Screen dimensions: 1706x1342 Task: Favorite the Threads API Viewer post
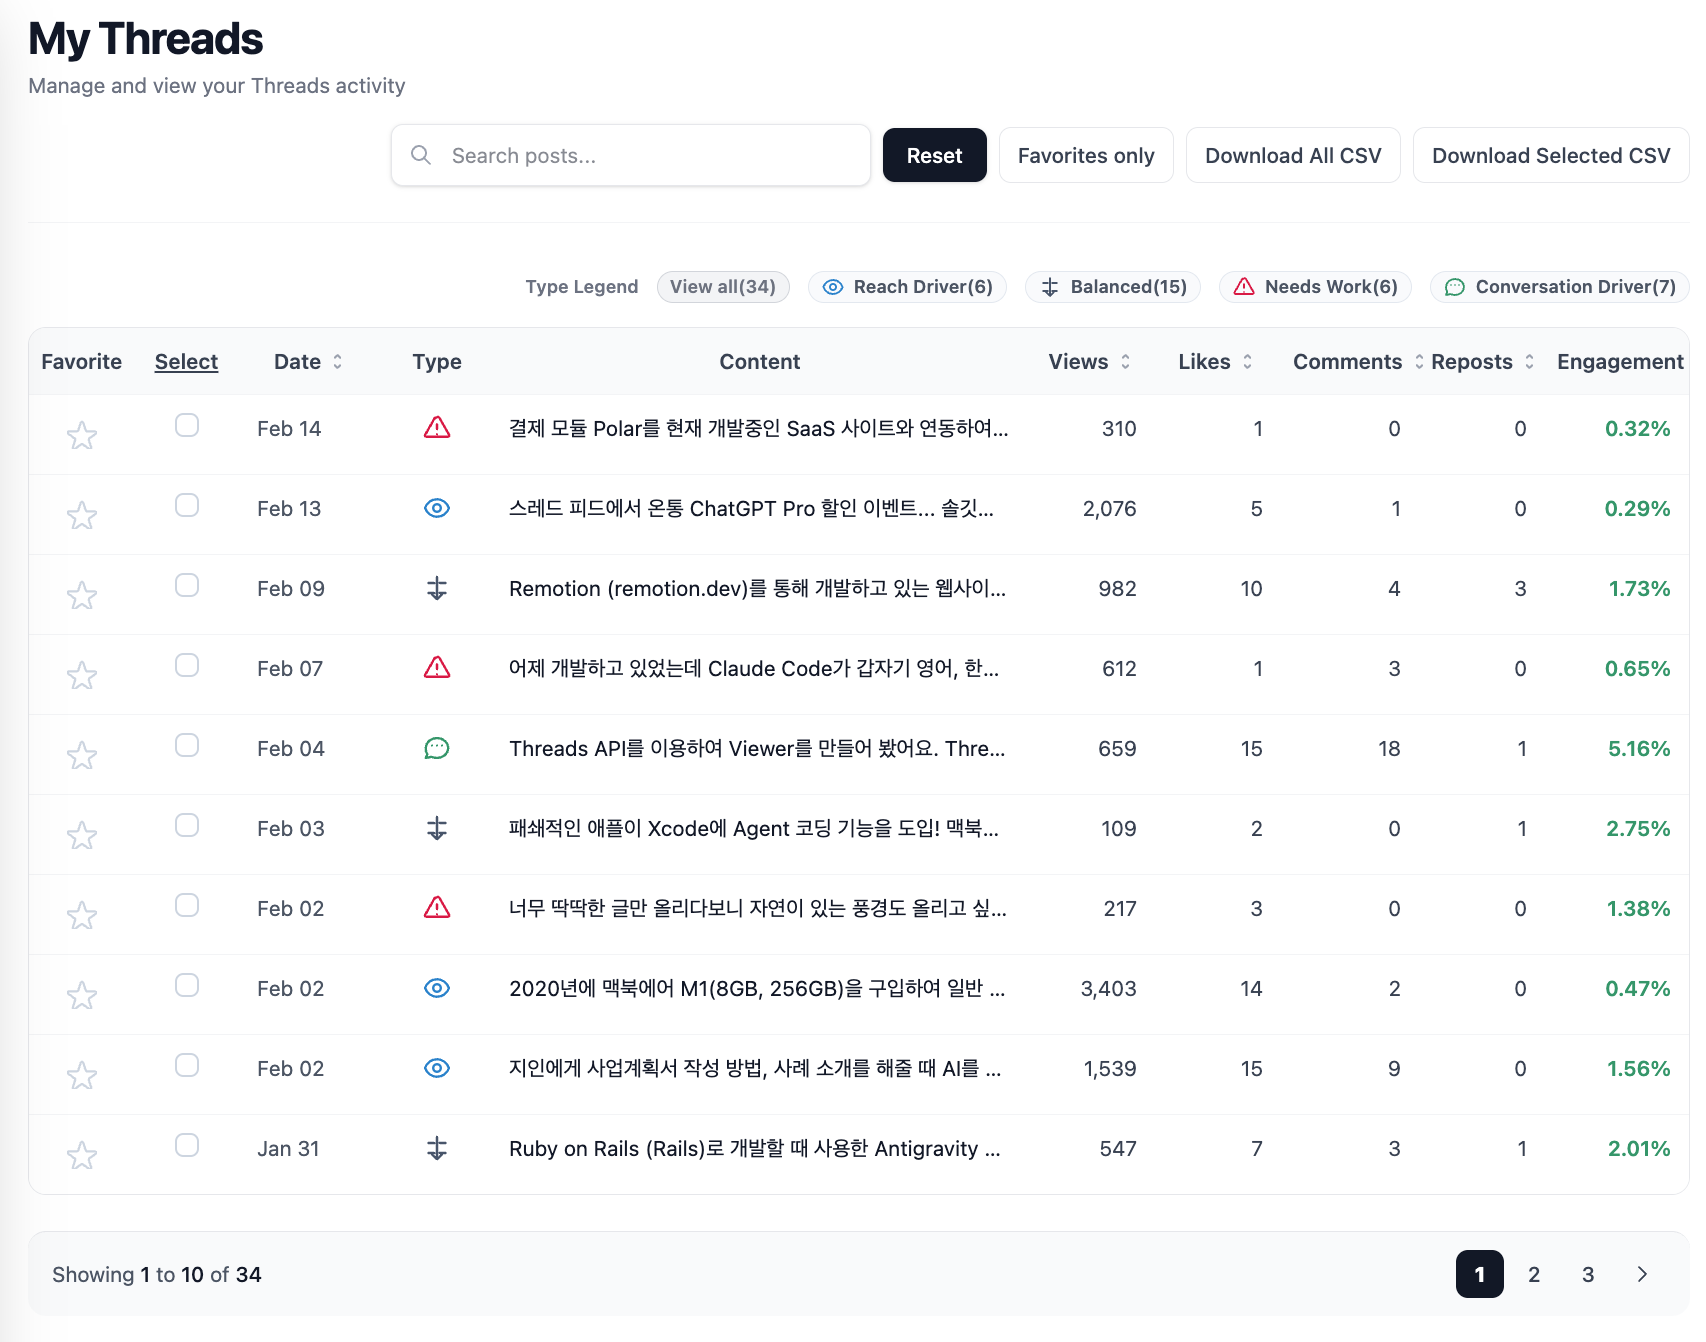[82, 755]
